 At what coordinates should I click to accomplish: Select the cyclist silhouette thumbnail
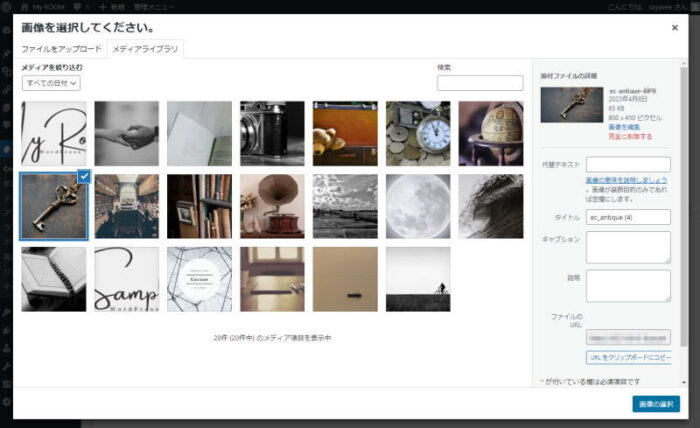[x=418, y=279]
